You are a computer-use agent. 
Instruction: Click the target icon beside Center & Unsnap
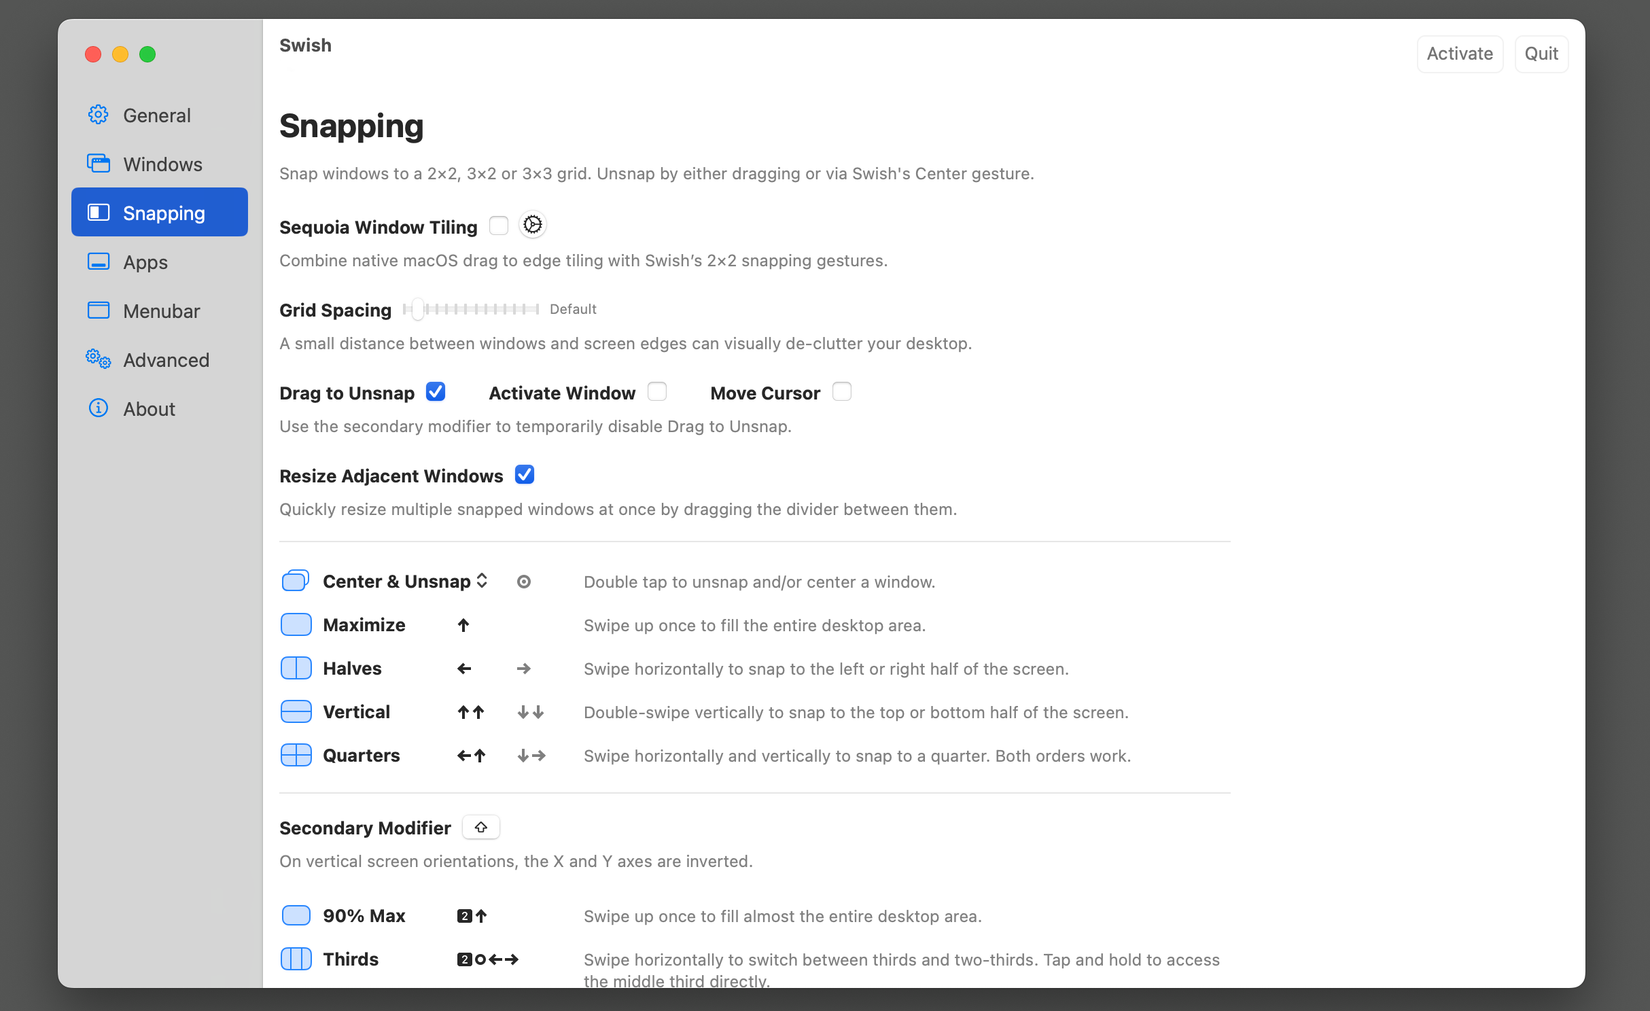(x=524, y=581)
